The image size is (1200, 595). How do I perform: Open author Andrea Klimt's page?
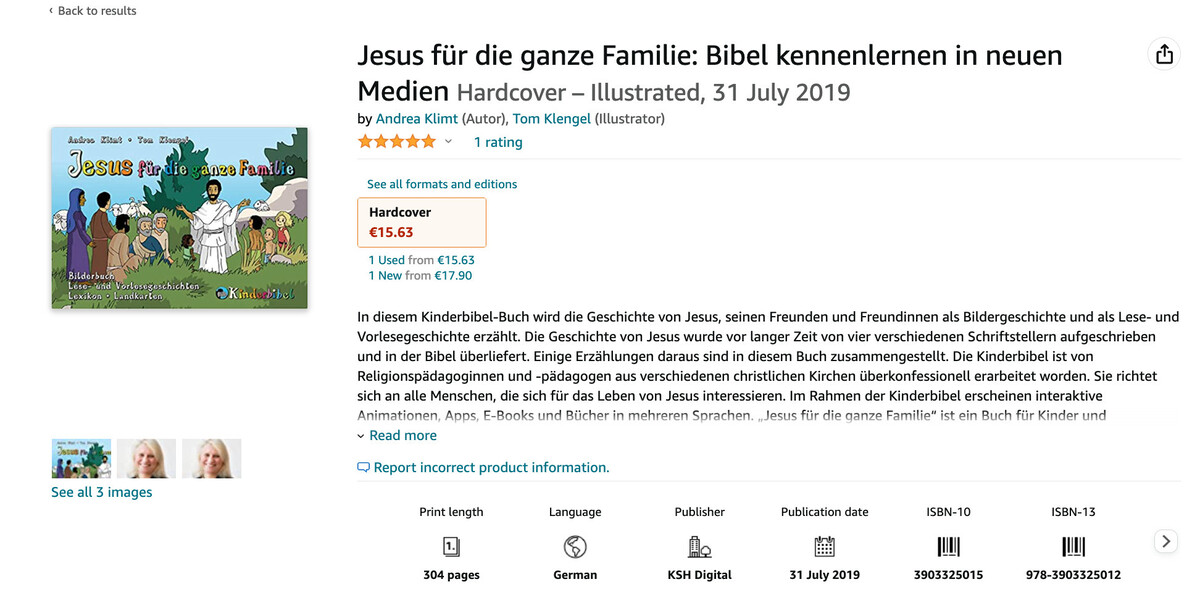(416, 119)
